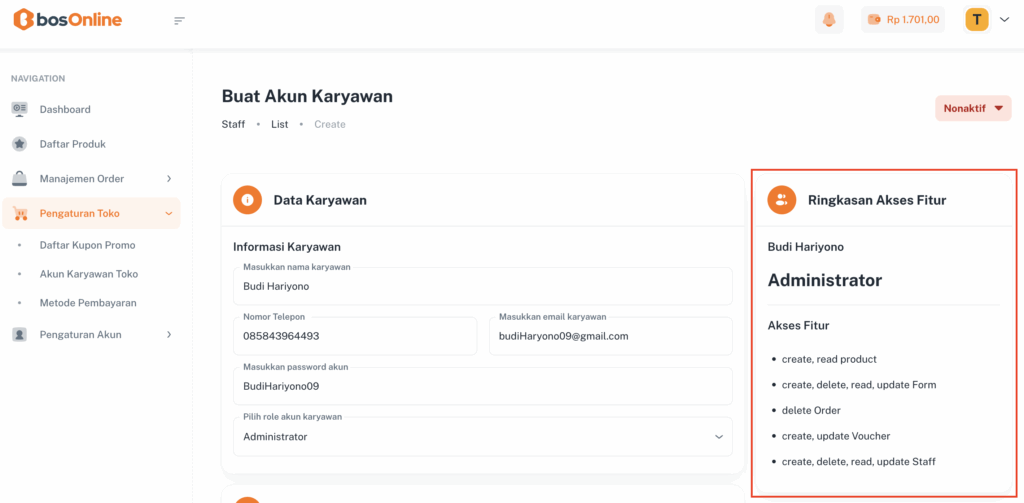Expand the Manajemen Order submenu chevron
The image size is (1024, 503).
(169, 179)
